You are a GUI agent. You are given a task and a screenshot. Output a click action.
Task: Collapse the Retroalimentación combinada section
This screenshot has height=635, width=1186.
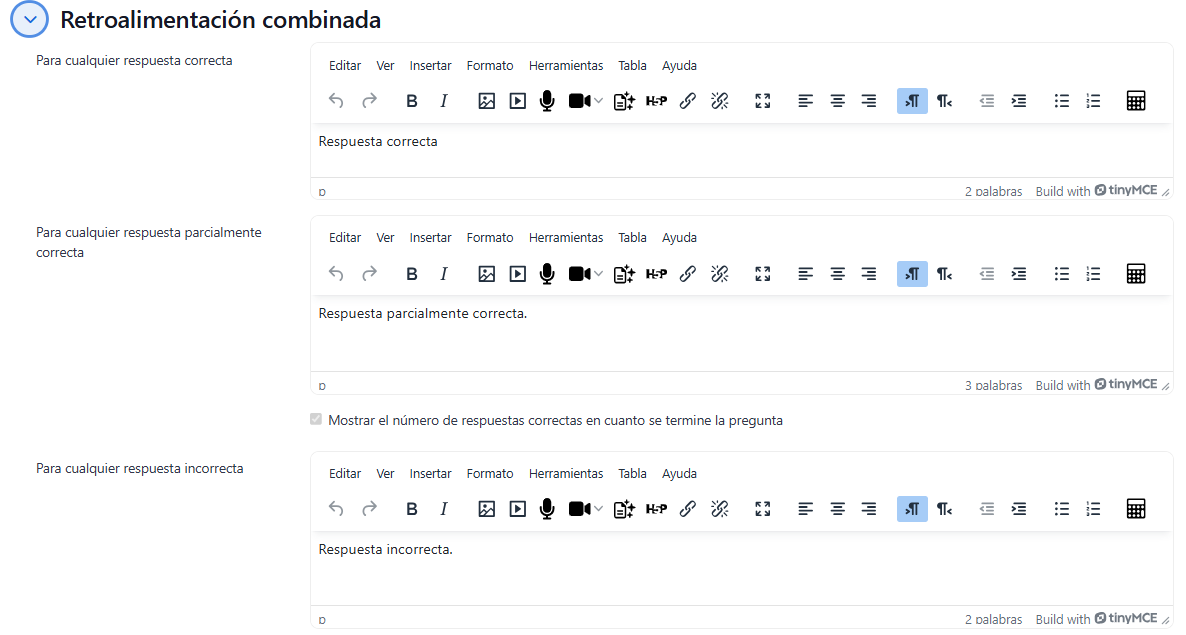point(30,20)
